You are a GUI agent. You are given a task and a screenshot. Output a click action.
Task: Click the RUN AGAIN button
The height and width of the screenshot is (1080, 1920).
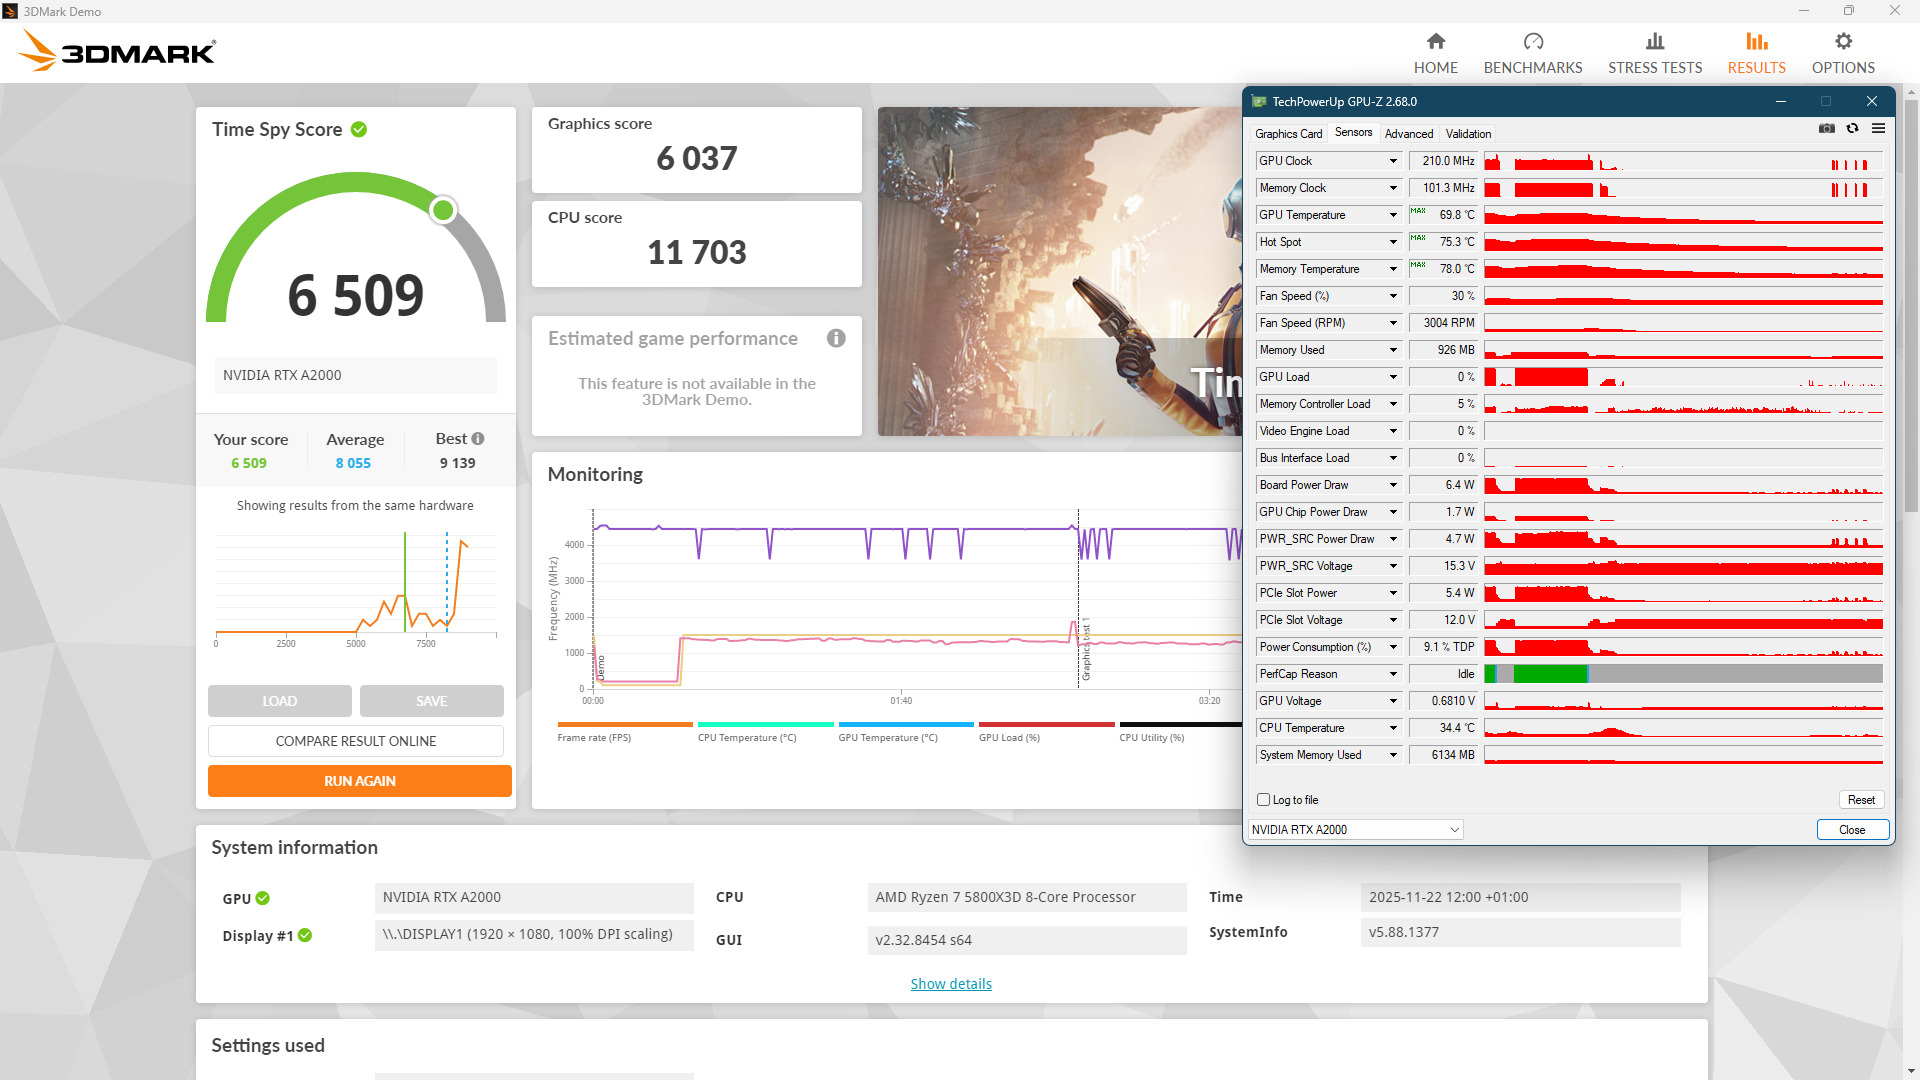pos(359,781)
